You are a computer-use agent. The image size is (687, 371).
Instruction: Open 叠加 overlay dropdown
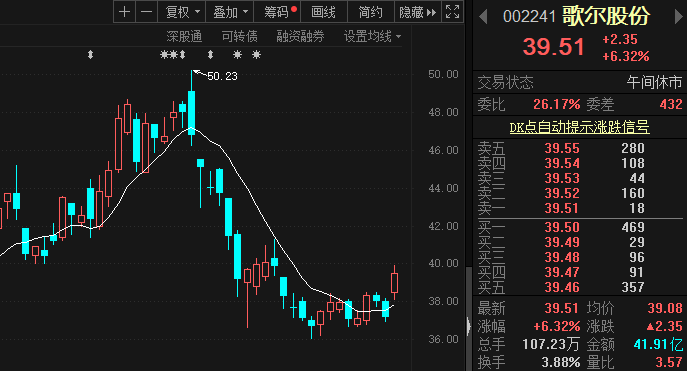pos(230,12)
